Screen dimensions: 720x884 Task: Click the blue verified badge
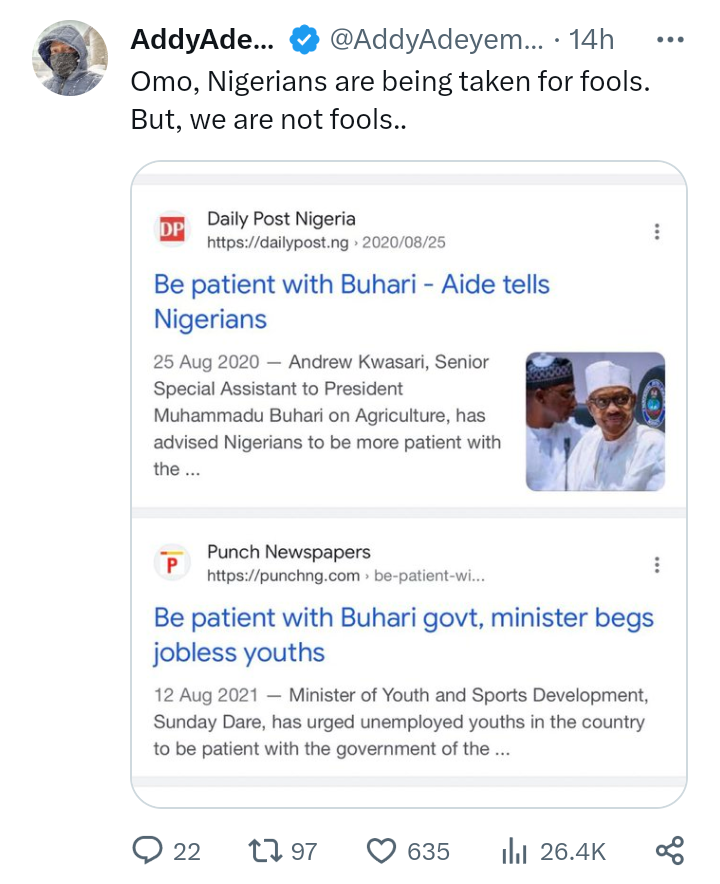(x=304, y=40)
